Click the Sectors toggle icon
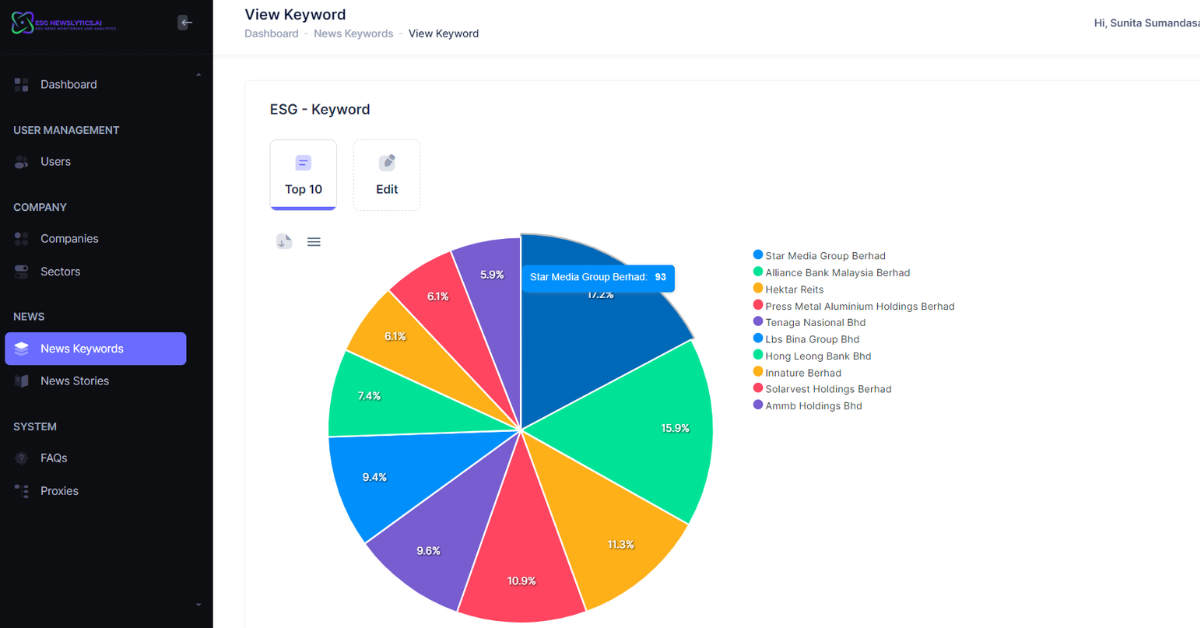Image resolution: width=1200 pixels, height=628 pixels. point(21,272)
